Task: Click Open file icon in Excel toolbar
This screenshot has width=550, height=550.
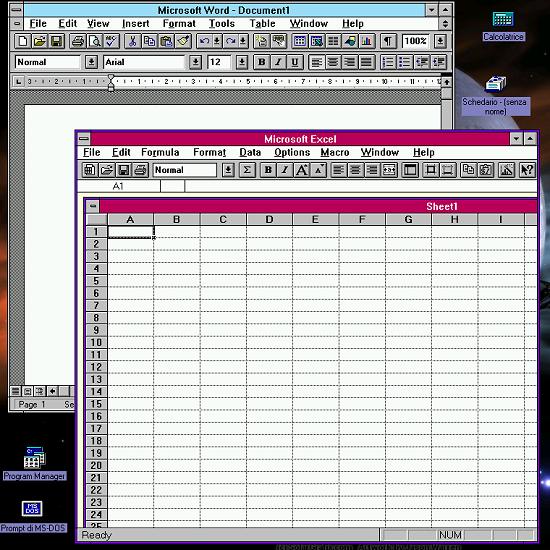Action: click(x=107, y=170)
